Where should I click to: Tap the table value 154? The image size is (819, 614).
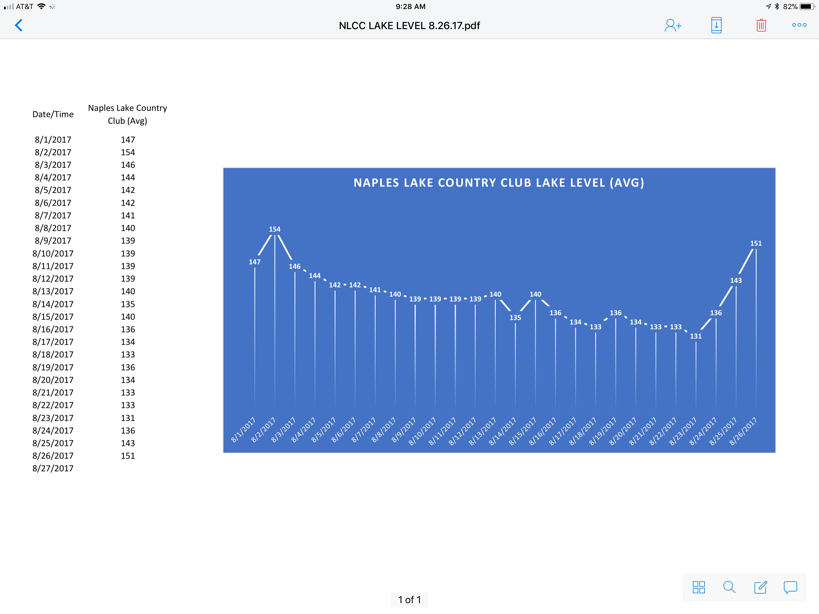coord(128,152)
